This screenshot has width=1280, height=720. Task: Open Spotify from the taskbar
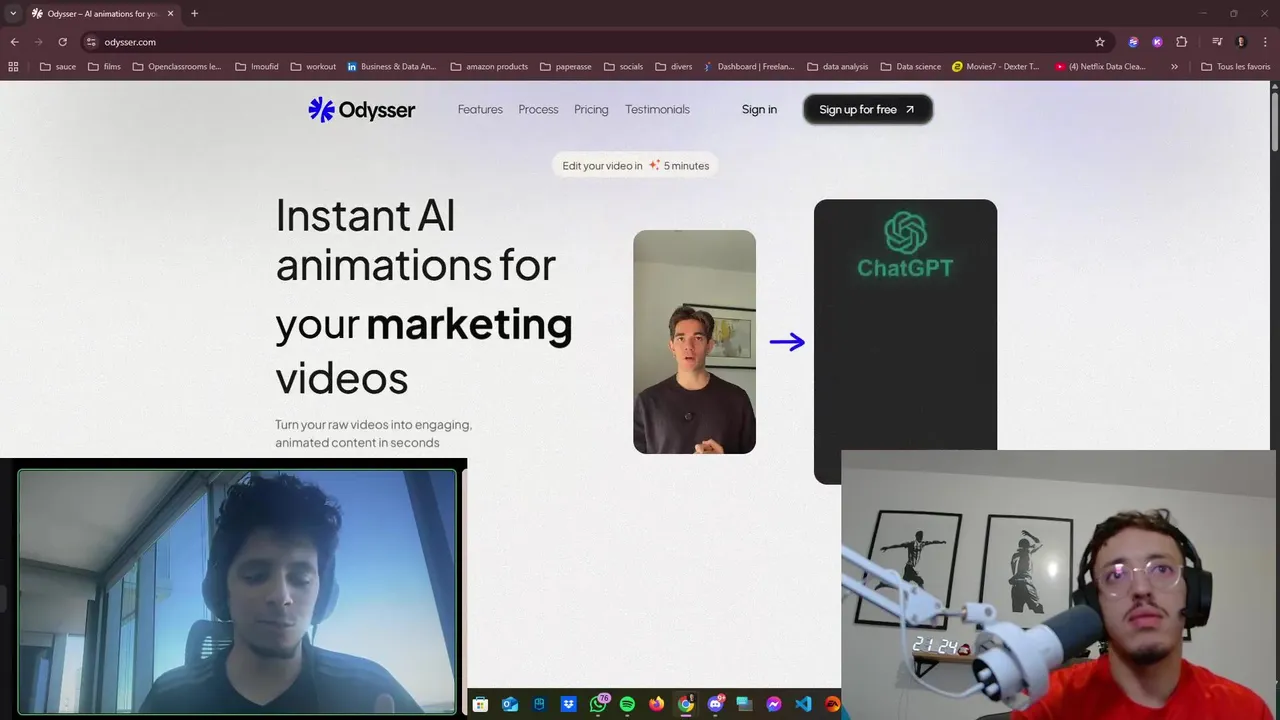point(627,704)
